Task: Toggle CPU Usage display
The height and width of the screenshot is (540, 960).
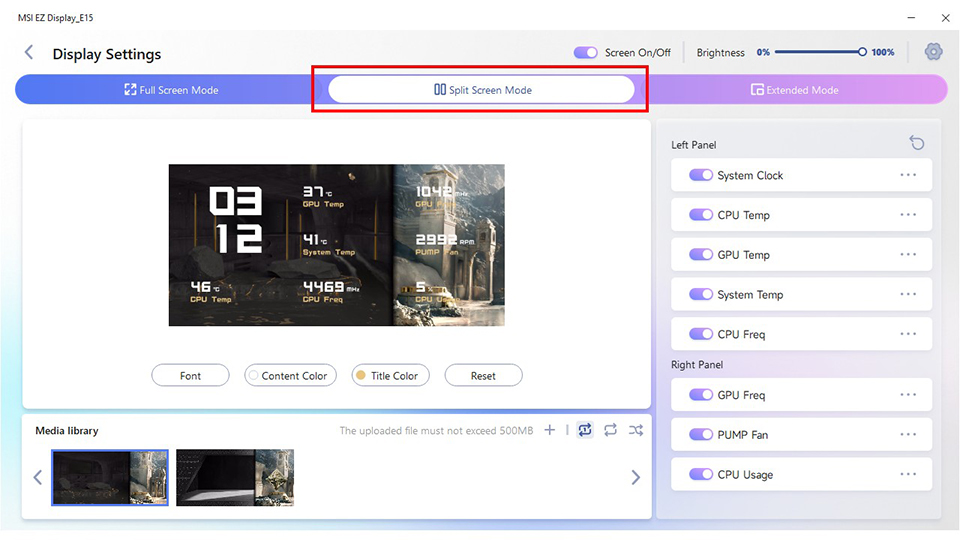Action: [x=701, y=474]
